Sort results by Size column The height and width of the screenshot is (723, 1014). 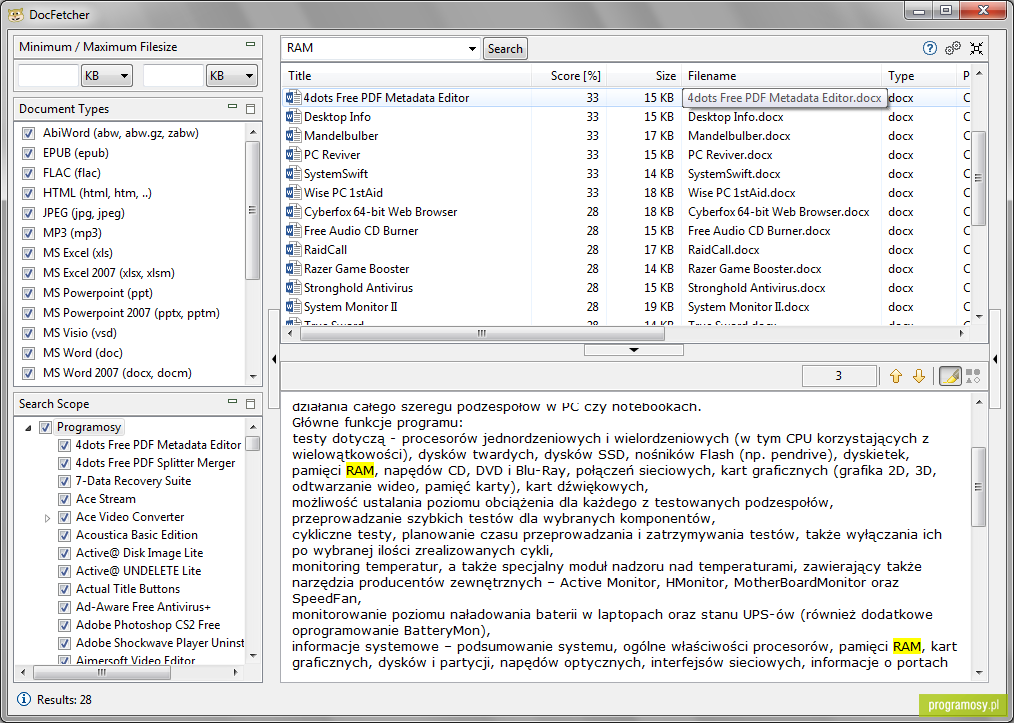pyautogui.click(x=643, y=76)
